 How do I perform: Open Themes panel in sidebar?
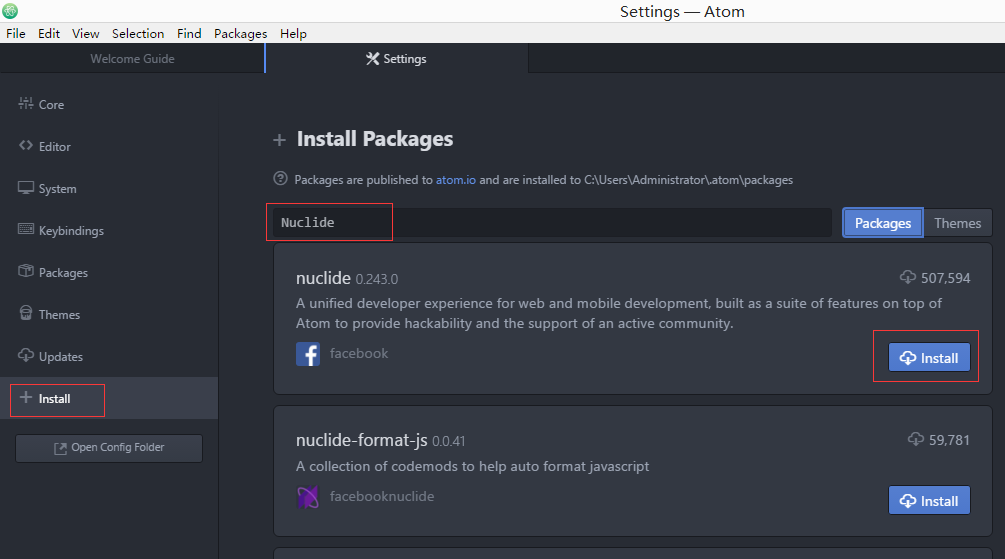click(109, 314)
